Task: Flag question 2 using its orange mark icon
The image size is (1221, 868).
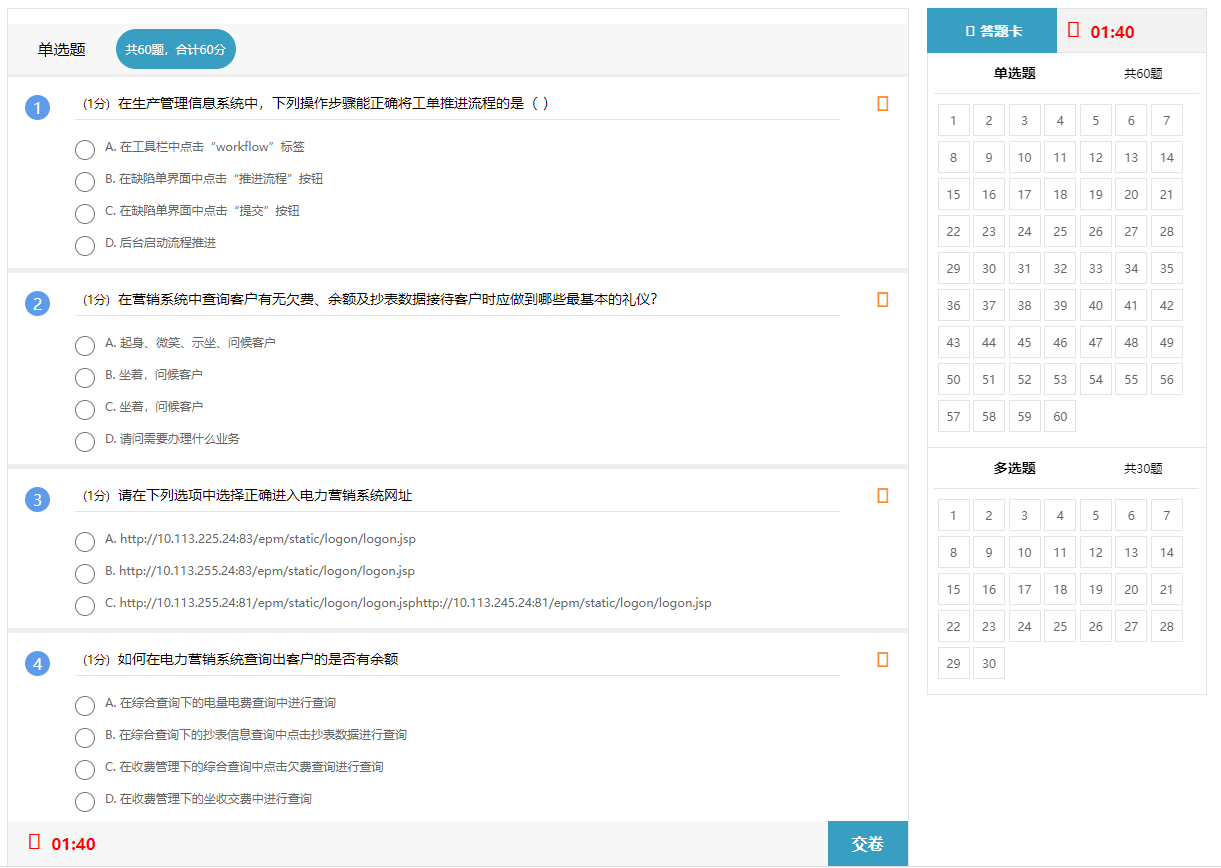Action: coord(881,299)
